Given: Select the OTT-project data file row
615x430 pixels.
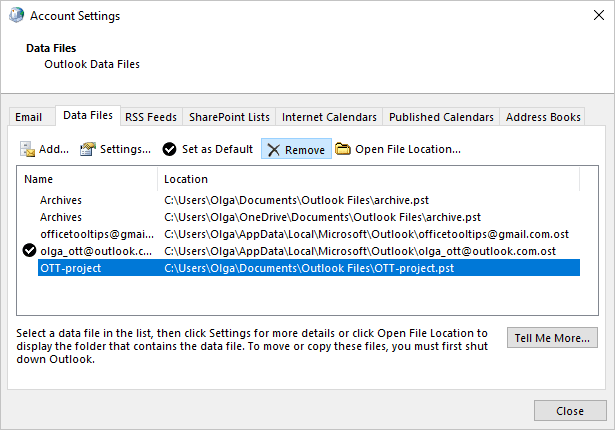Looking at the screenshot, I should (x=309, y=268).
